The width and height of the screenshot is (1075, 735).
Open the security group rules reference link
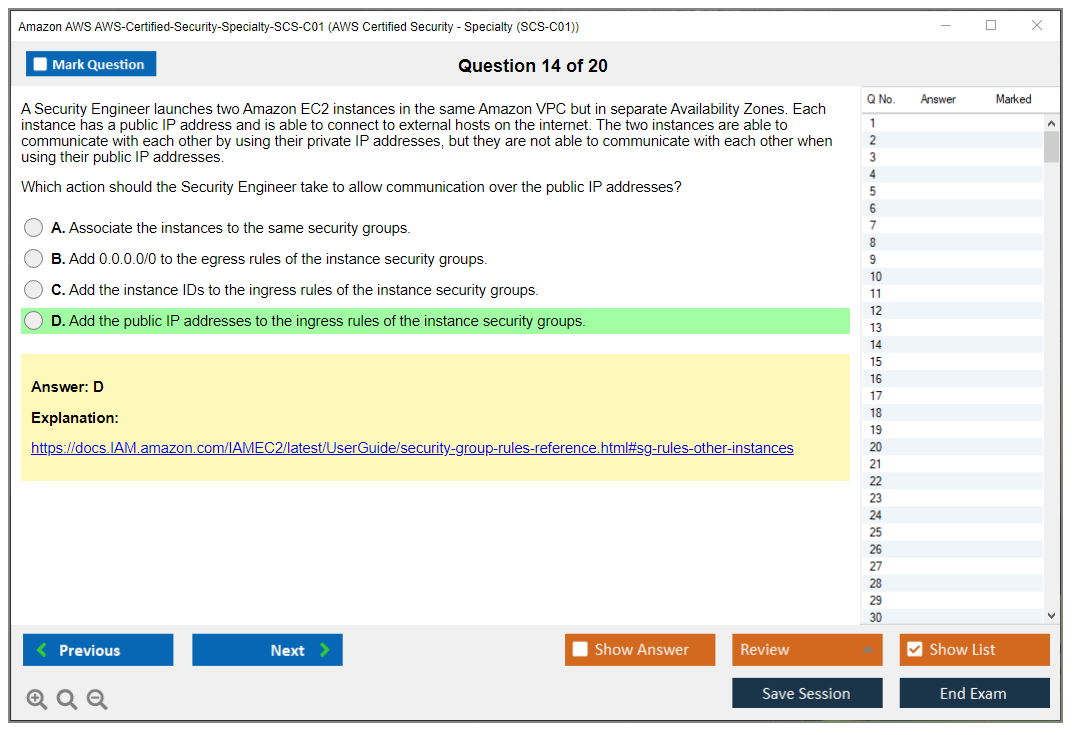412,448
